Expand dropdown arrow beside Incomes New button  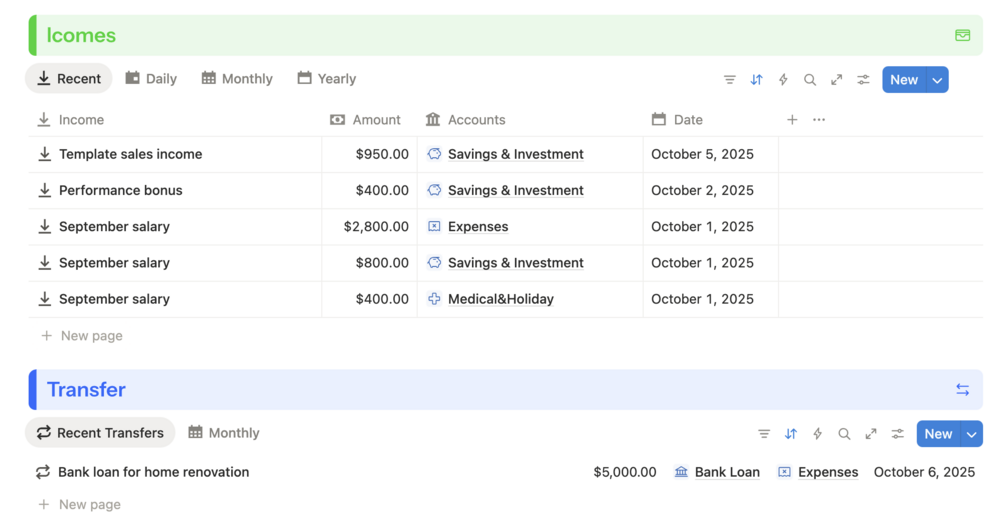coord(937,80)
